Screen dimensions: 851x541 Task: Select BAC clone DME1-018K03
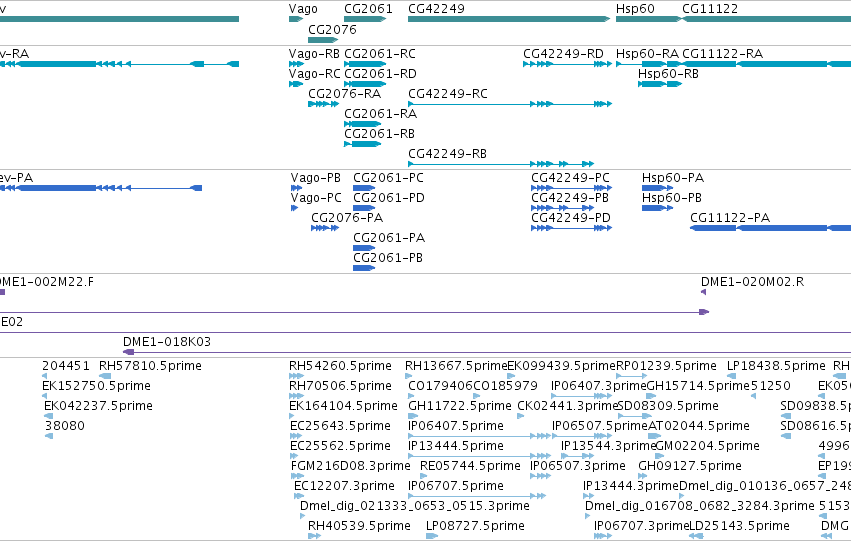pyautogui.click(x=167, y=342)
